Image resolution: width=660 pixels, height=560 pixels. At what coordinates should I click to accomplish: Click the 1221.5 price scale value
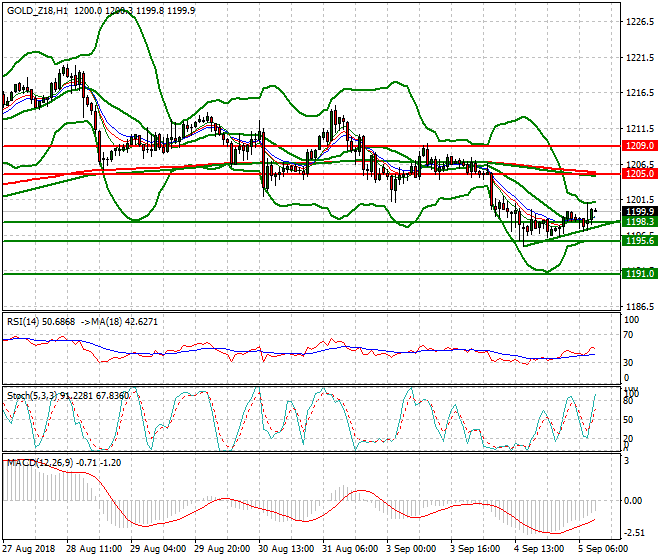tap(639, 57)
